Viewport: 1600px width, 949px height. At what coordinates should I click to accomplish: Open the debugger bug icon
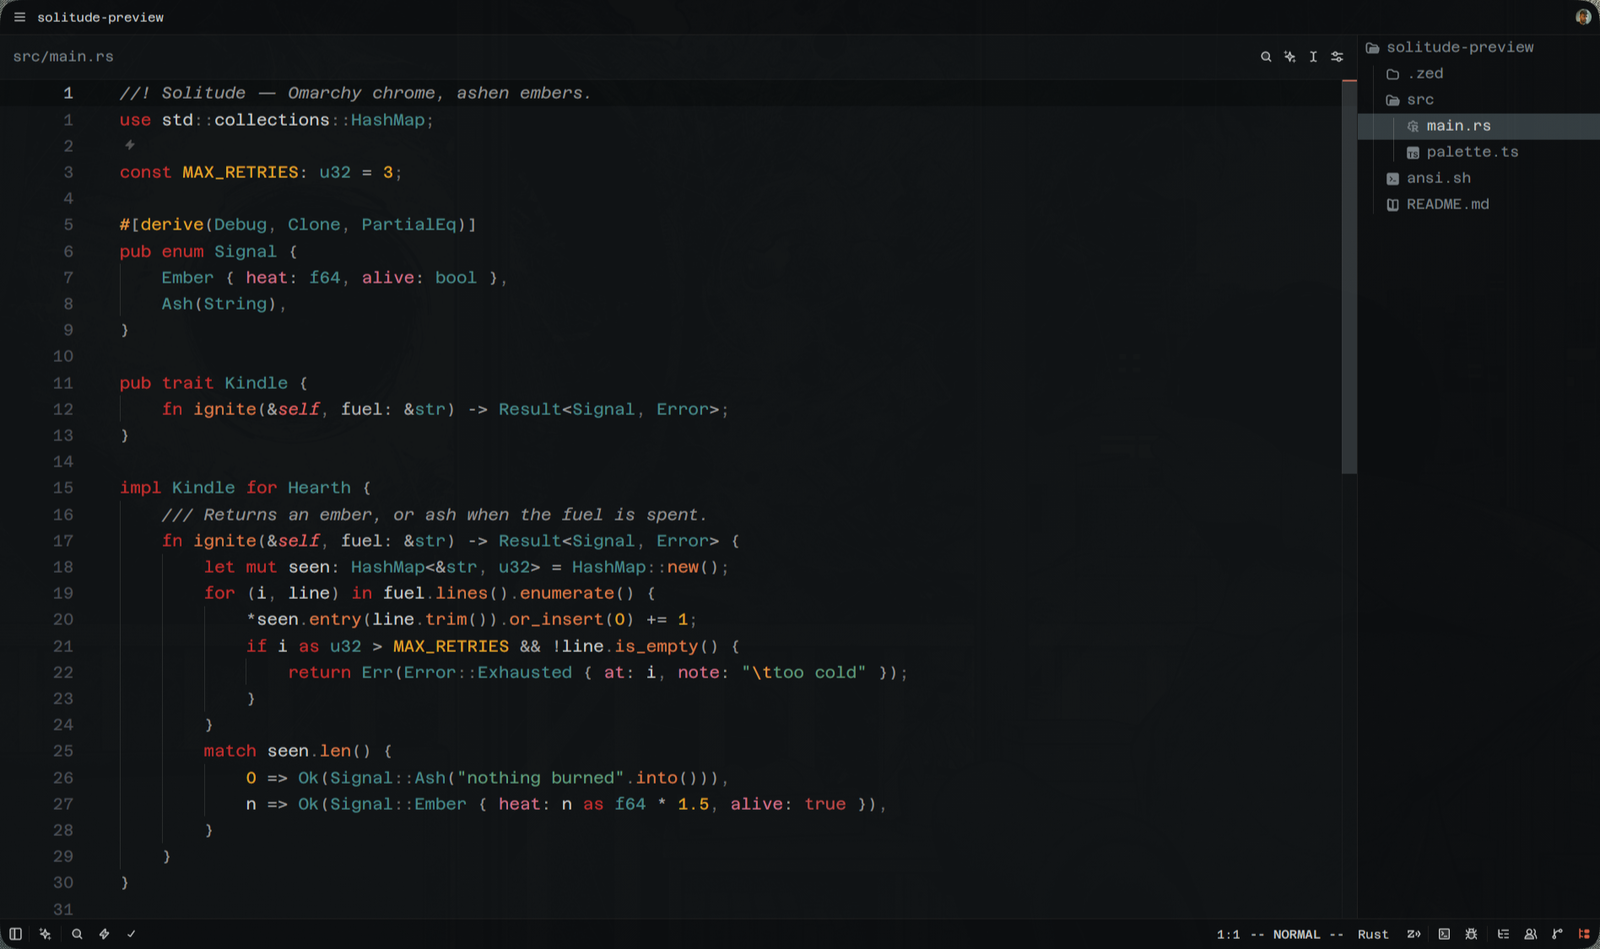pyautogui.click(x=1471, y=934)
